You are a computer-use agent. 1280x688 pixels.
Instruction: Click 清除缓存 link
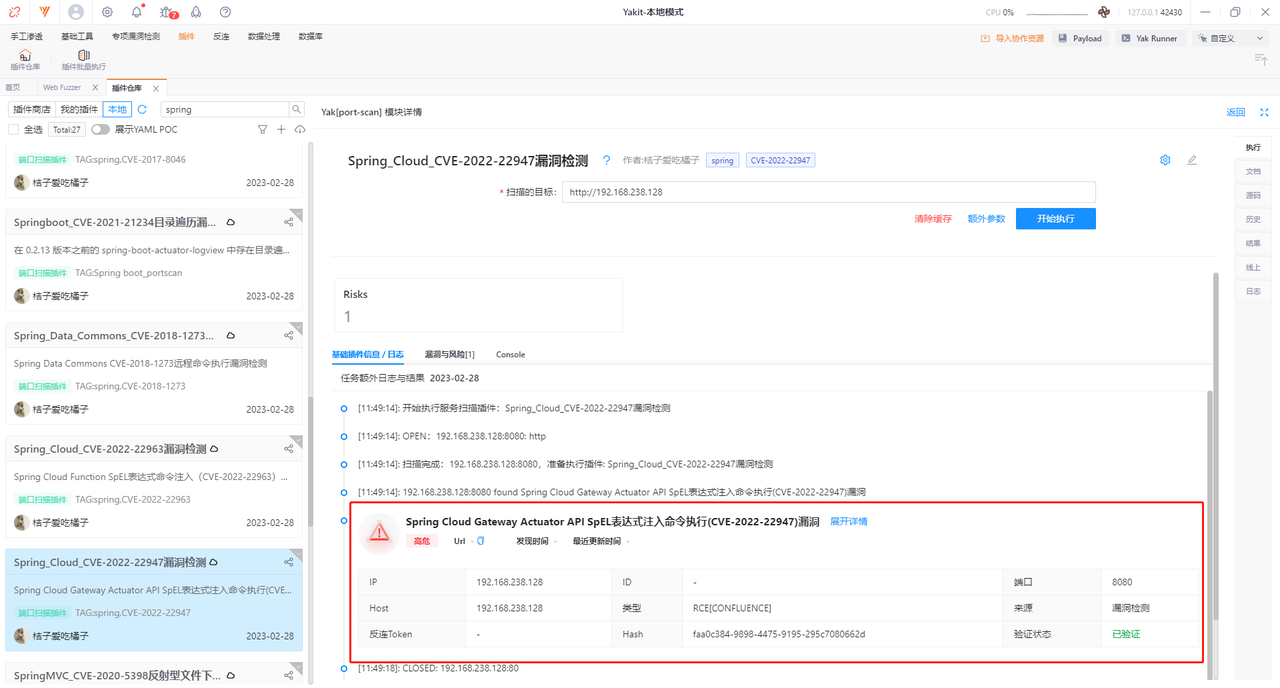(x=933, y=218)
